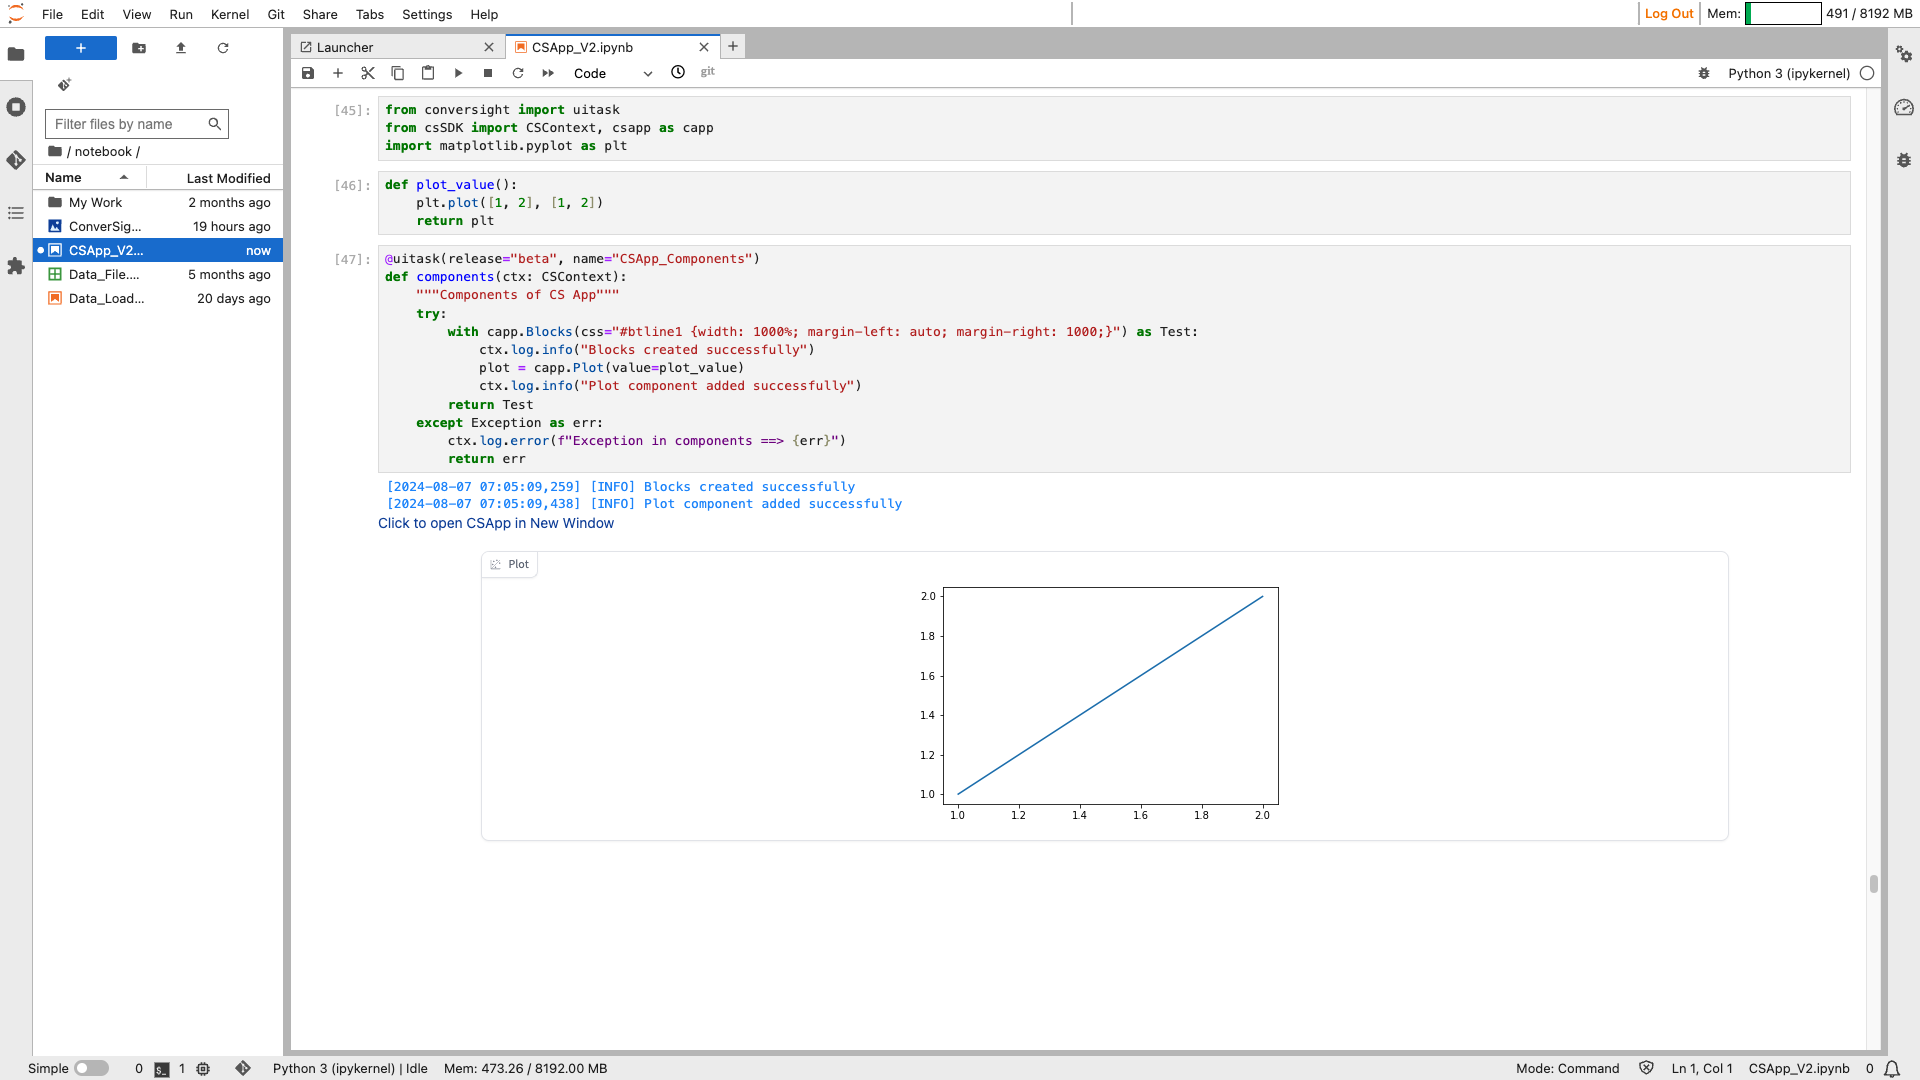
Task: Paste cell from clipboard
Action: pyautogui.click(x=428, y=73)
